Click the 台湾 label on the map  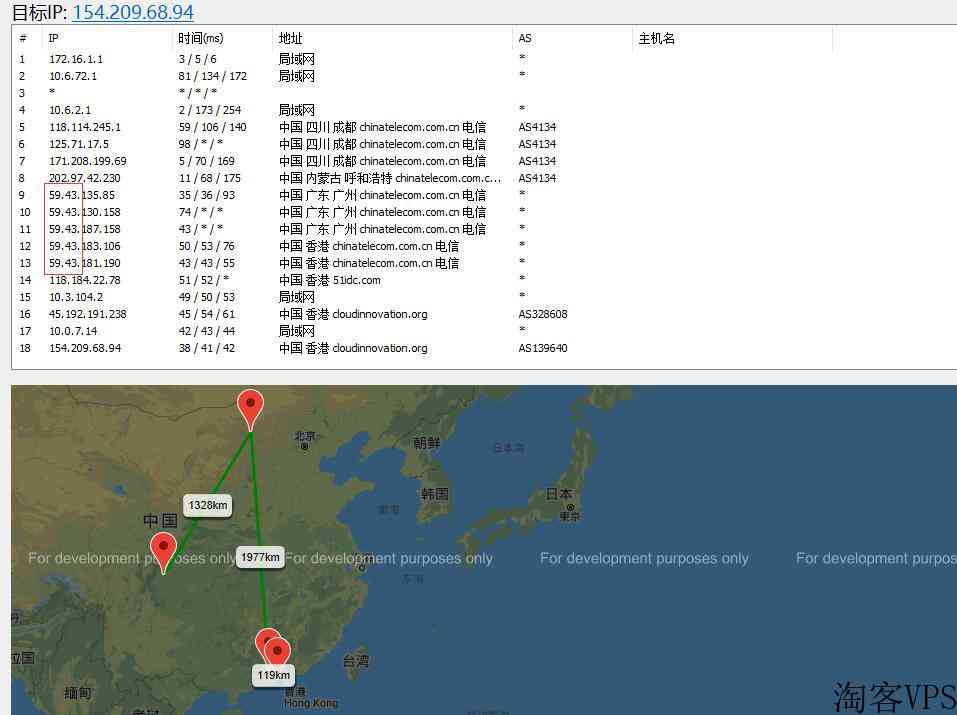pyautogui.click(x=355, y=661)
